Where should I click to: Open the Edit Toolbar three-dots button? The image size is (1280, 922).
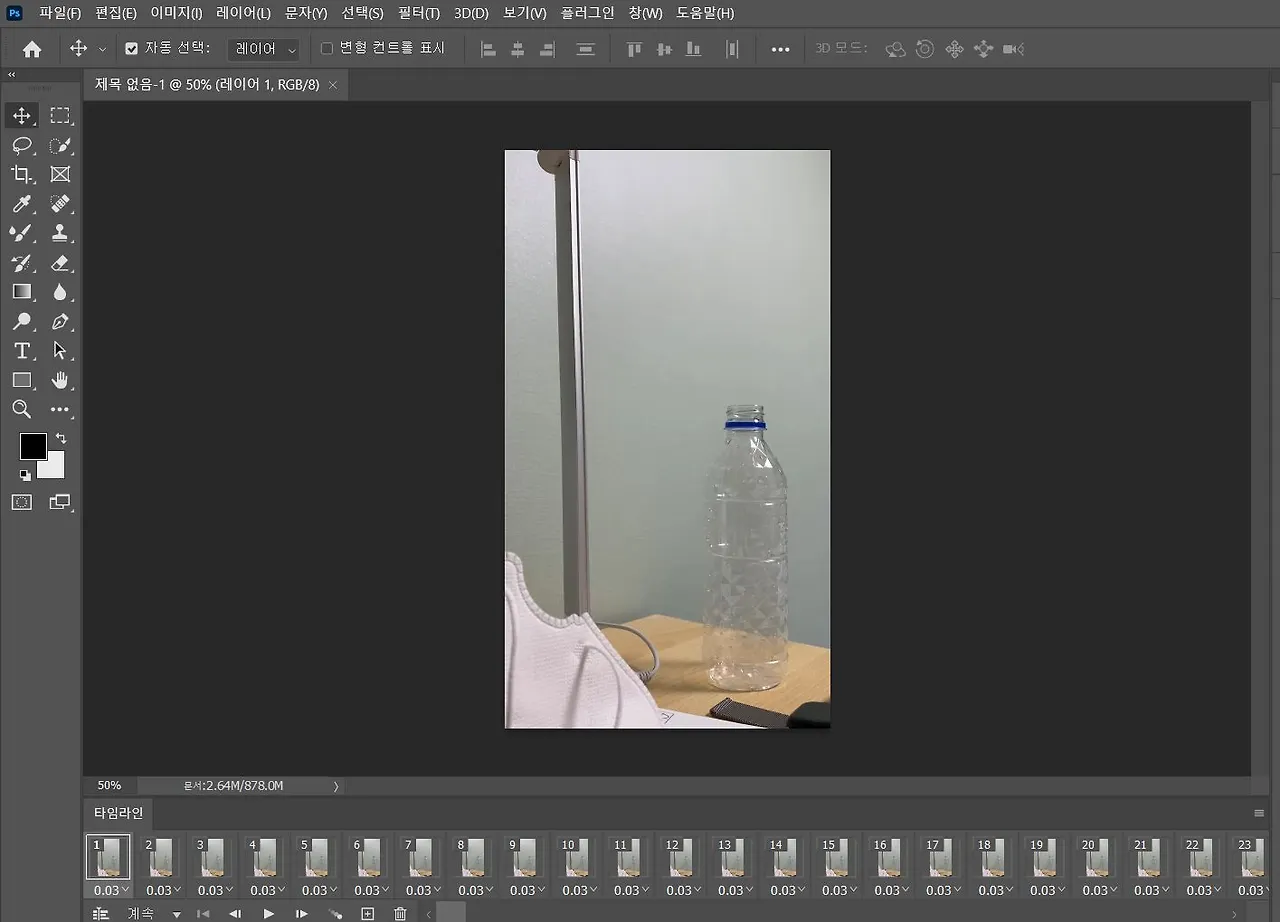click(x=60, y=409)
